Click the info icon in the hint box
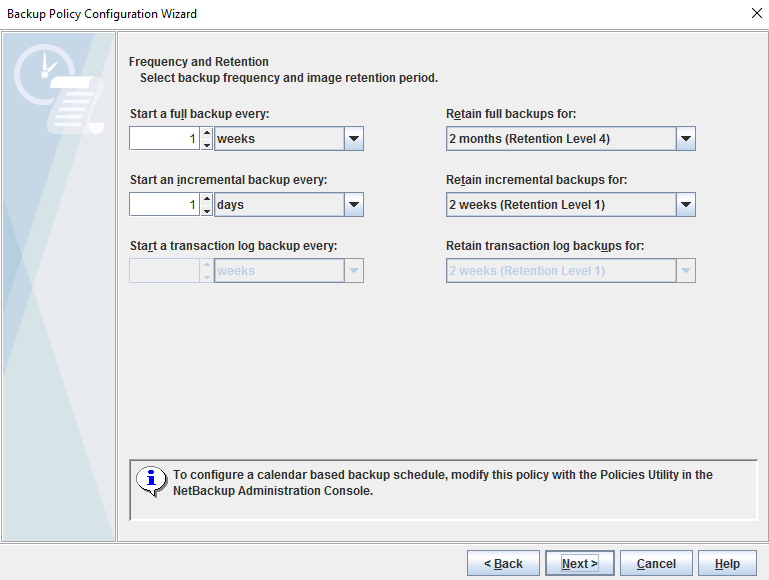This screenshot has width=769, height=580. coord(151,481)
